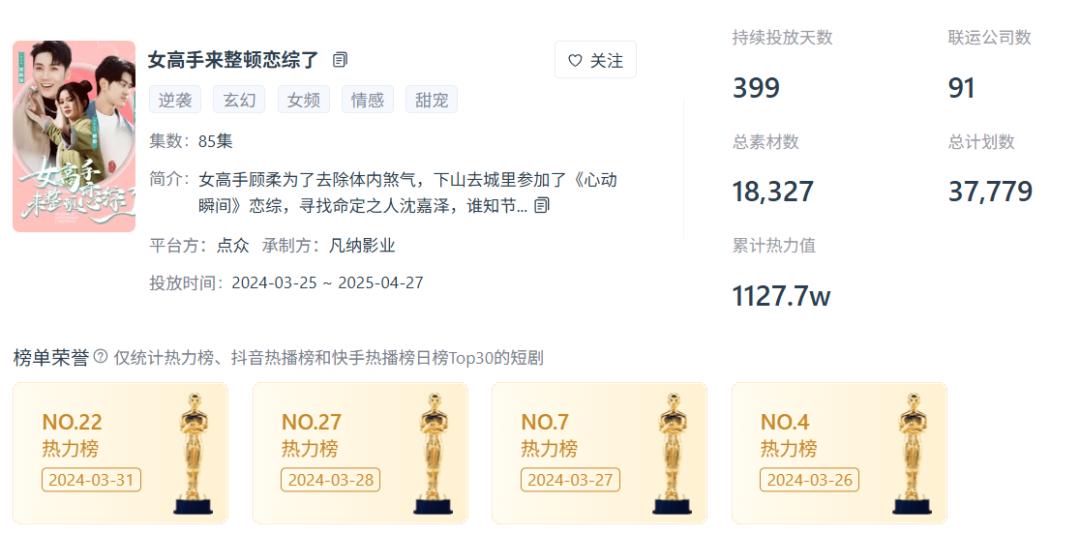Click the 2024-03-26 date badge

pyautogui.click(x=810, y=480)
